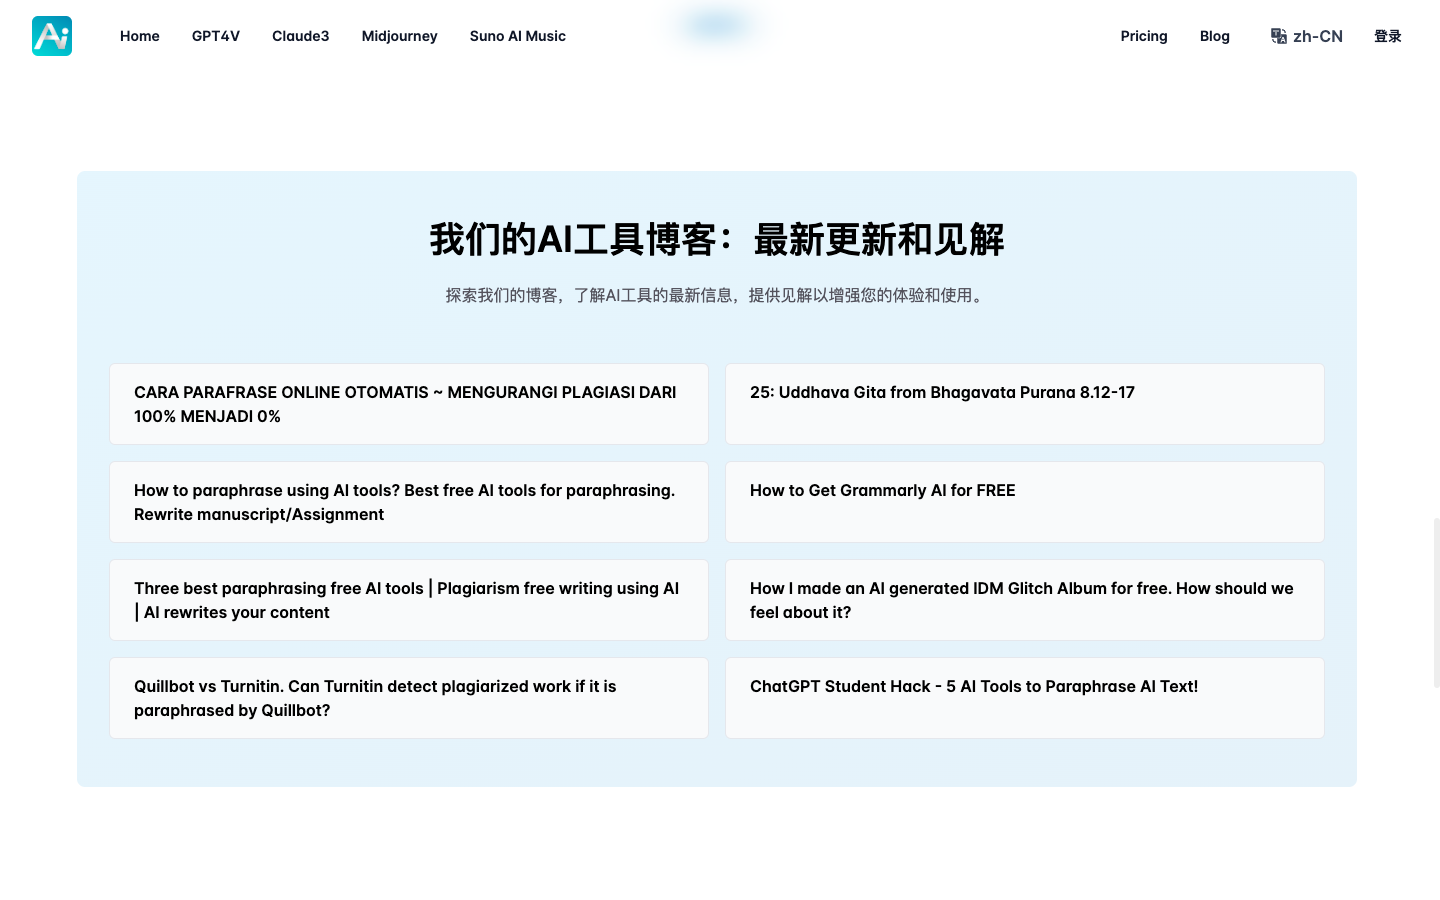Open Uddhava Gita from Bhagavata Purana post
This screenshot has height=900, width=1440.
click(x=1025, y=404)
